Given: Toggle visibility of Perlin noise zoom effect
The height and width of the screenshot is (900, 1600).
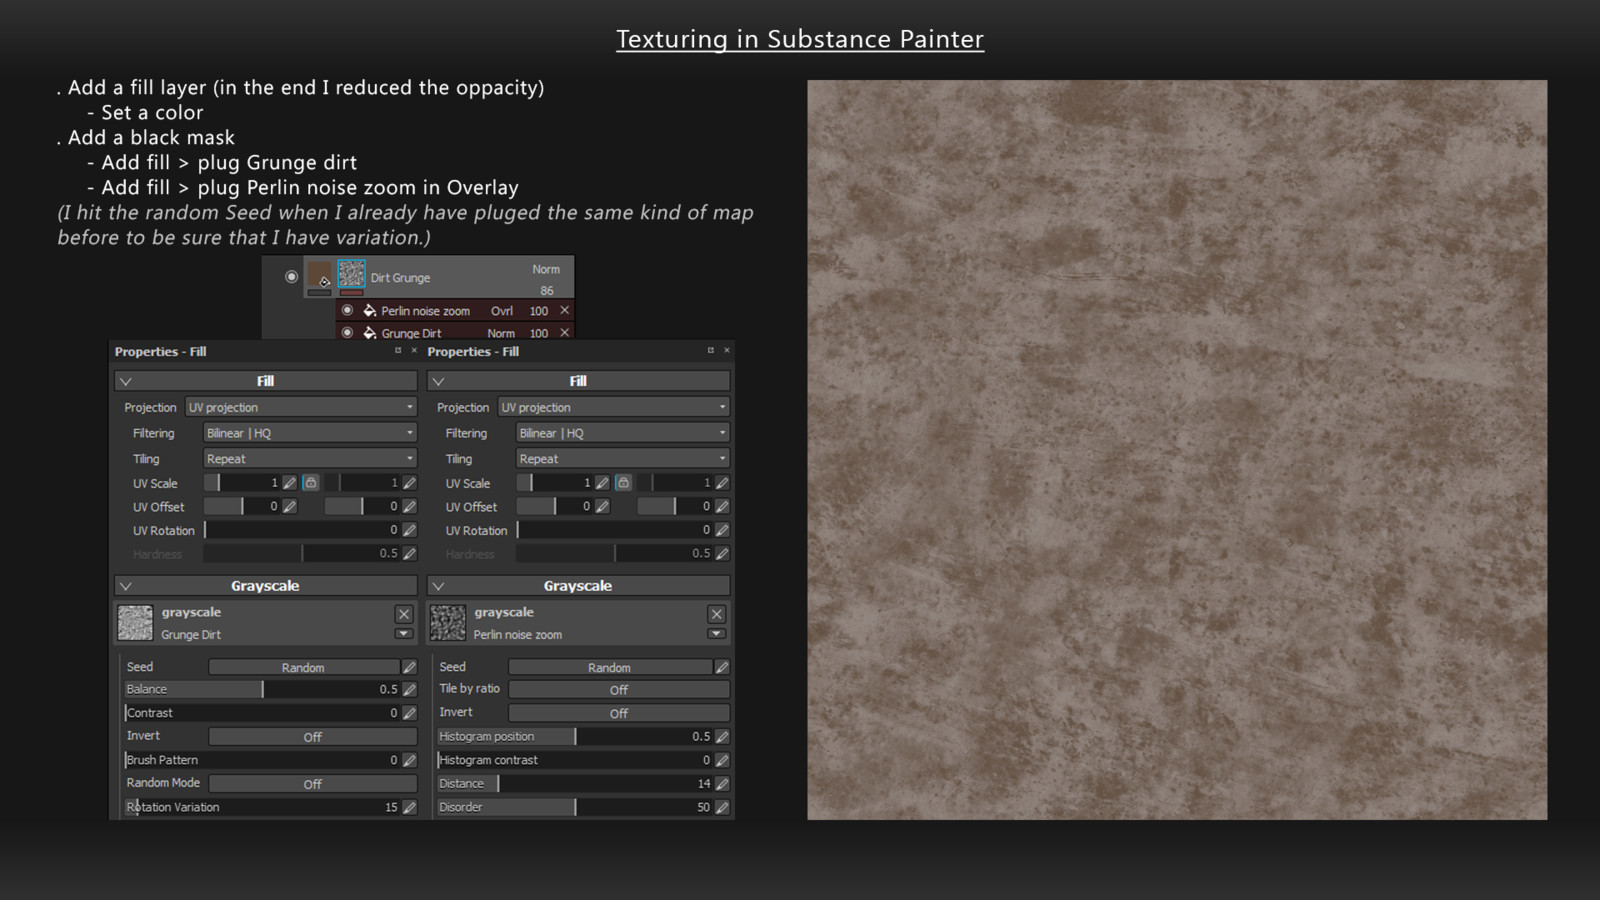Looking at the screenshot, I should [x=347, y=311].
